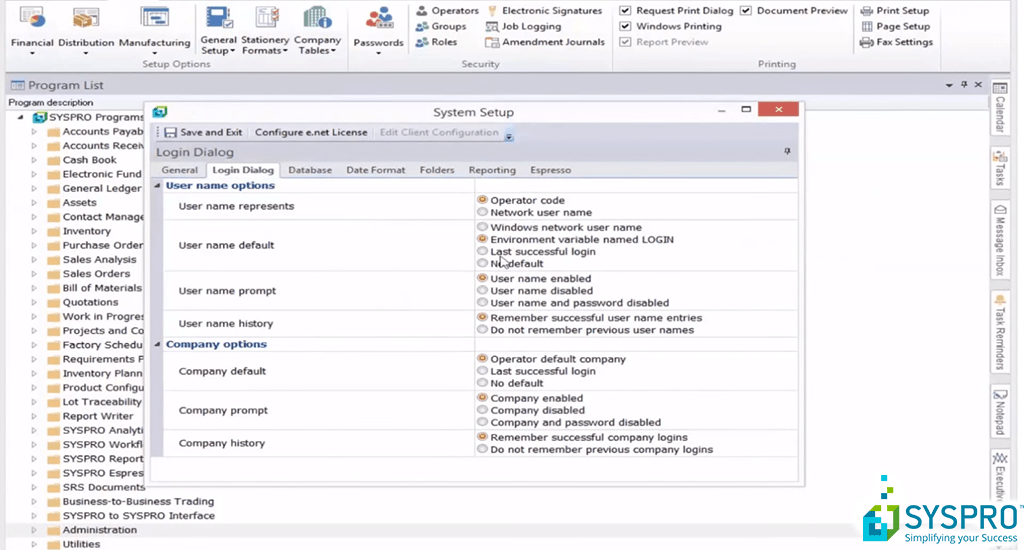Select No default under Company default

482,383
